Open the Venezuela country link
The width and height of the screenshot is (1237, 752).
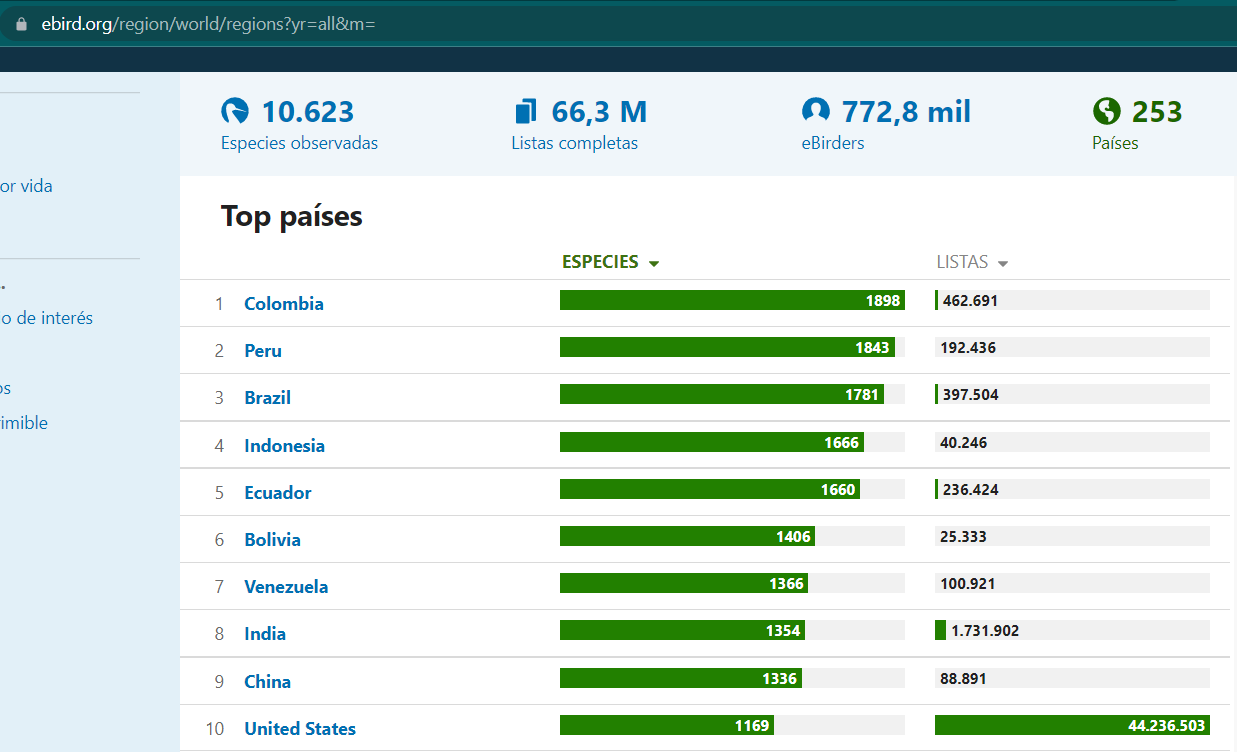click(286, 586)
